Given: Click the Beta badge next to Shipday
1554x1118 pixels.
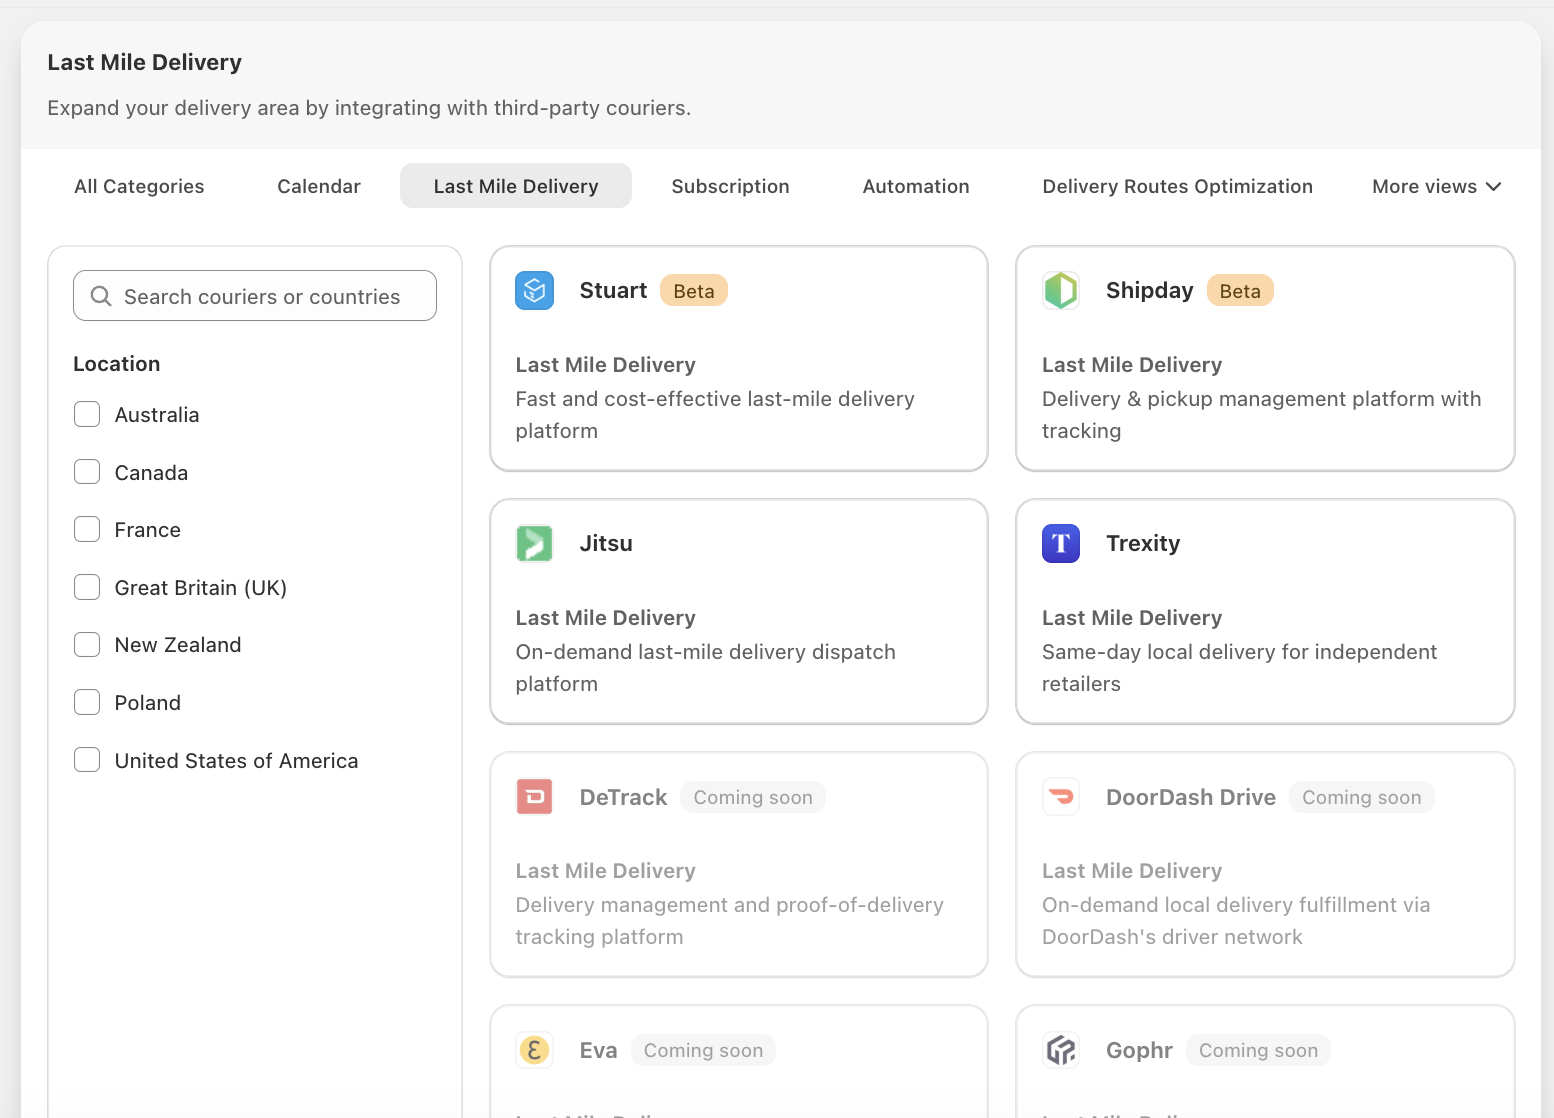Looking at the screenshot, I should point(1240,291).
